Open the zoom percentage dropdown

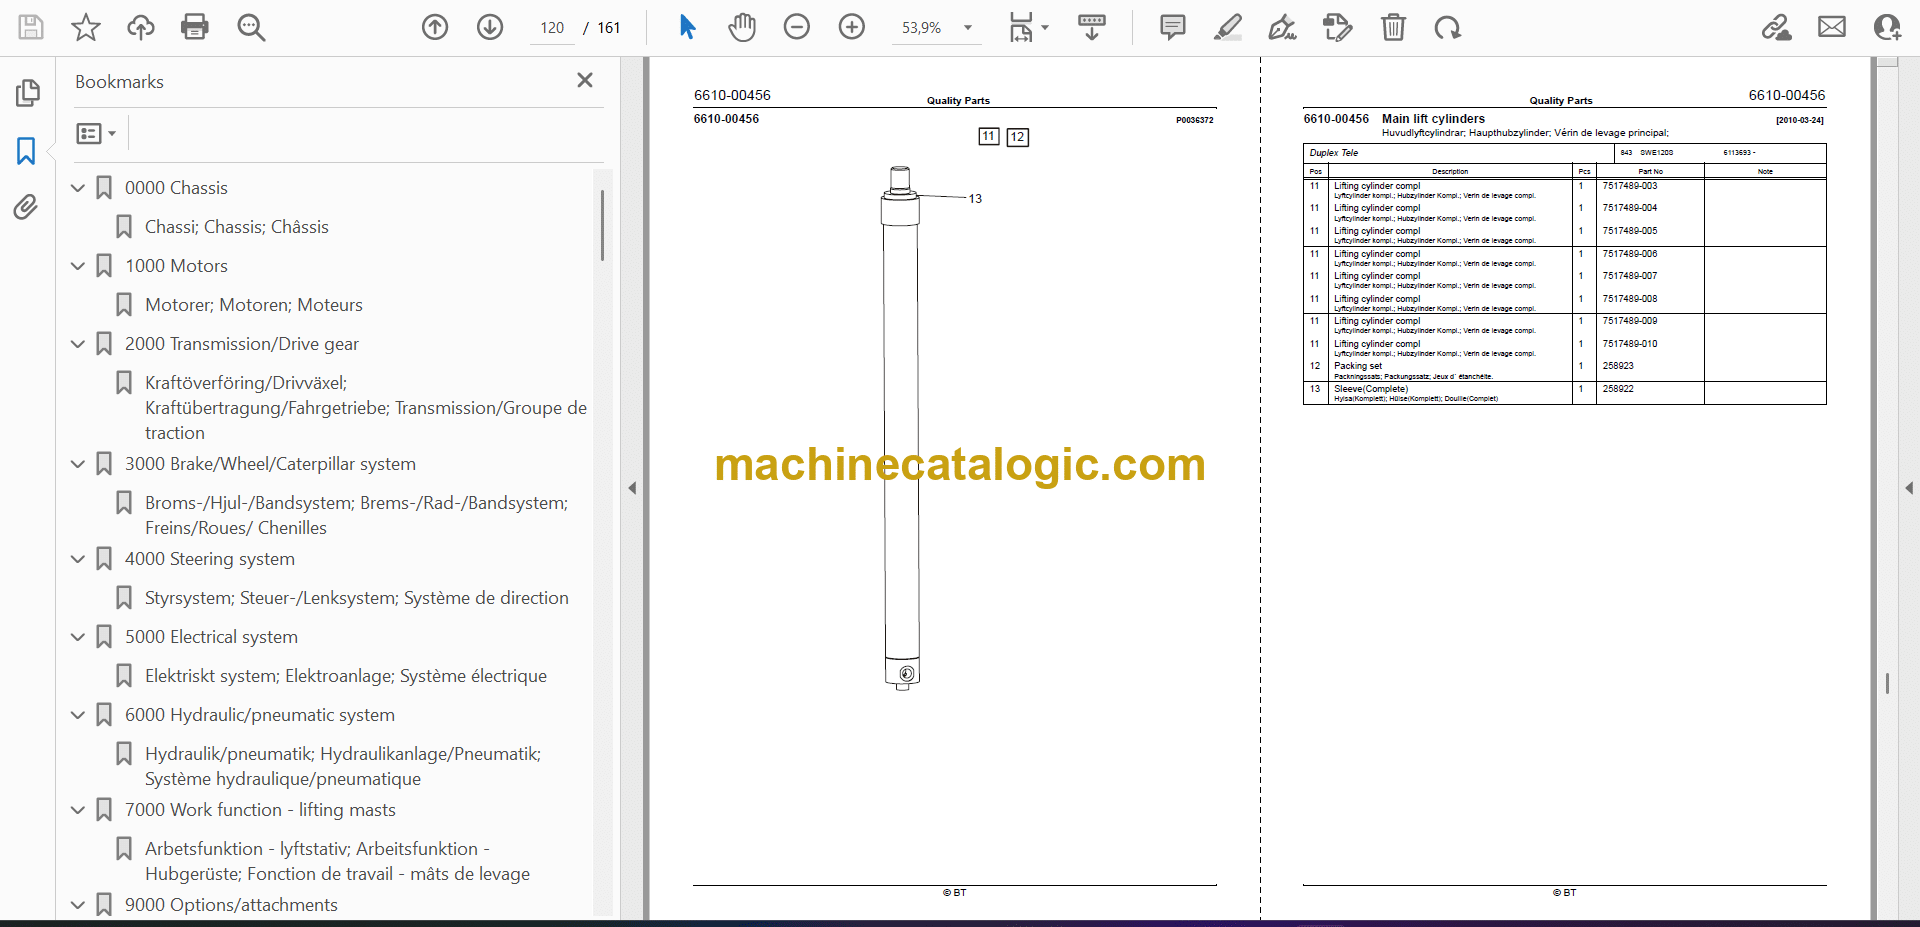[967, 28]
